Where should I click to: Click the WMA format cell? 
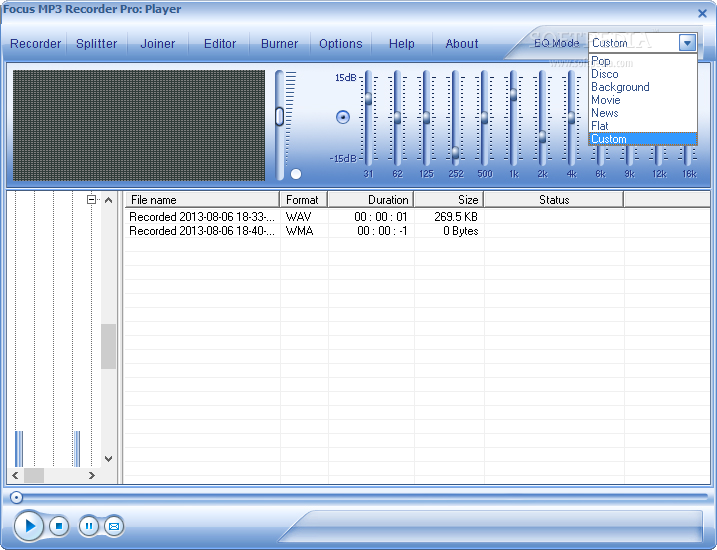pyautogui.click(x=300, y=231)
